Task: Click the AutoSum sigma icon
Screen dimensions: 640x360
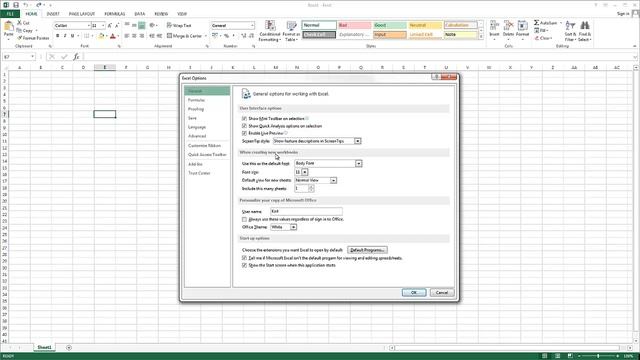Action: [x=536, y=23]
